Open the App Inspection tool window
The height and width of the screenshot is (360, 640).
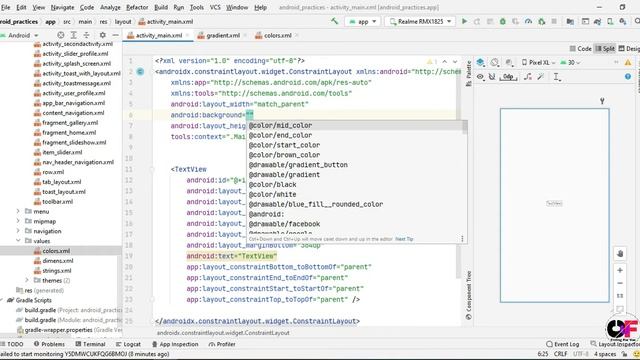click(175, 344)
